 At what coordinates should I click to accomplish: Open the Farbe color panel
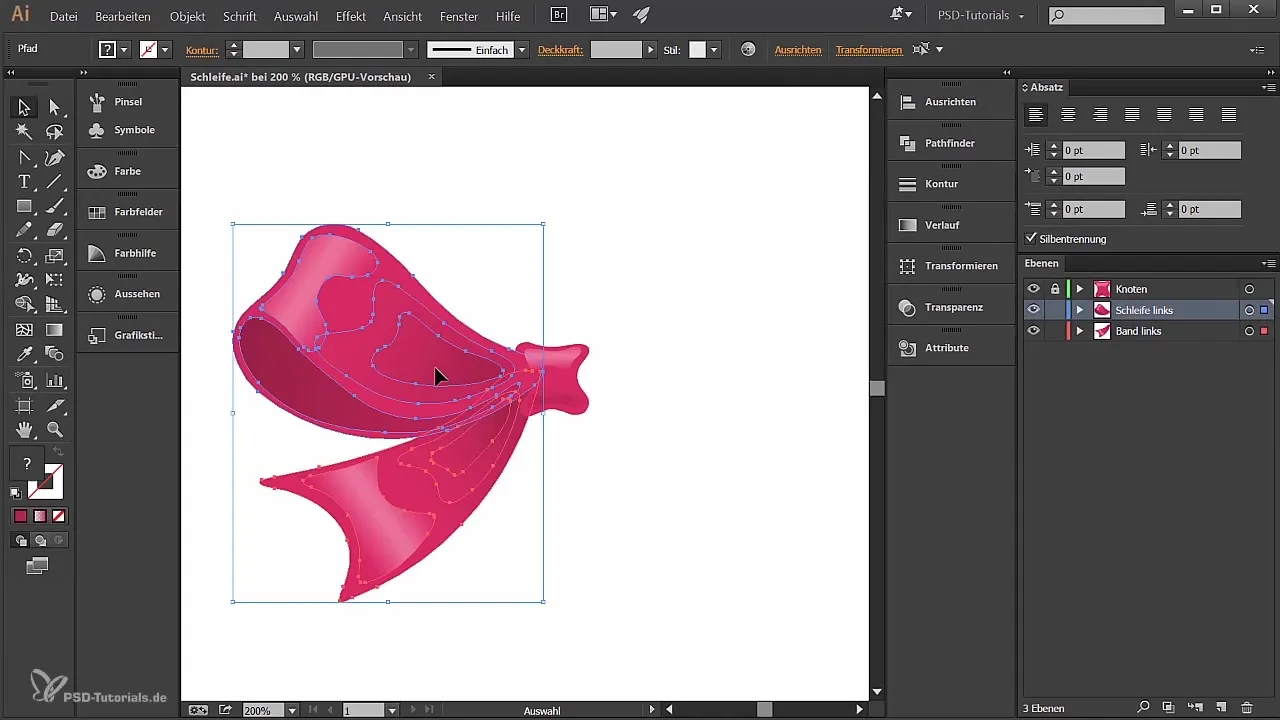(128, 171)
